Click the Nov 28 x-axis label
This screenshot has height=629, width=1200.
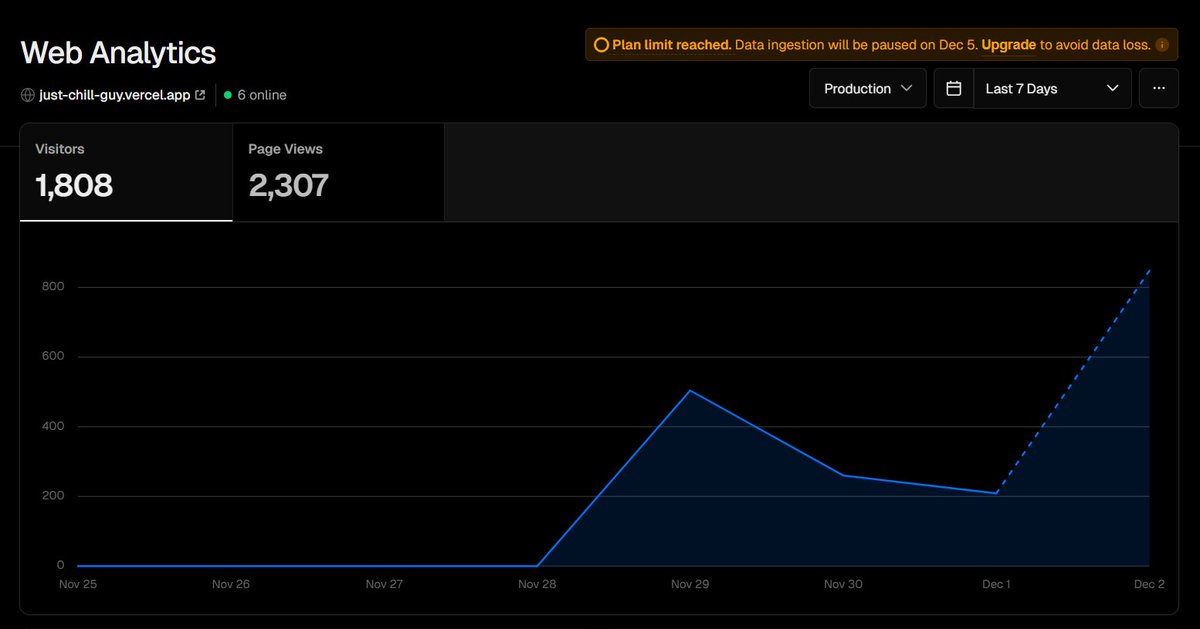537,584
